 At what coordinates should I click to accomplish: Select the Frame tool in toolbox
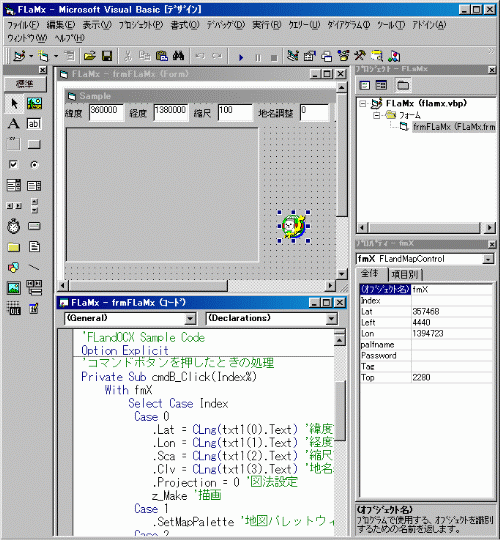click(x=14, y=144)
